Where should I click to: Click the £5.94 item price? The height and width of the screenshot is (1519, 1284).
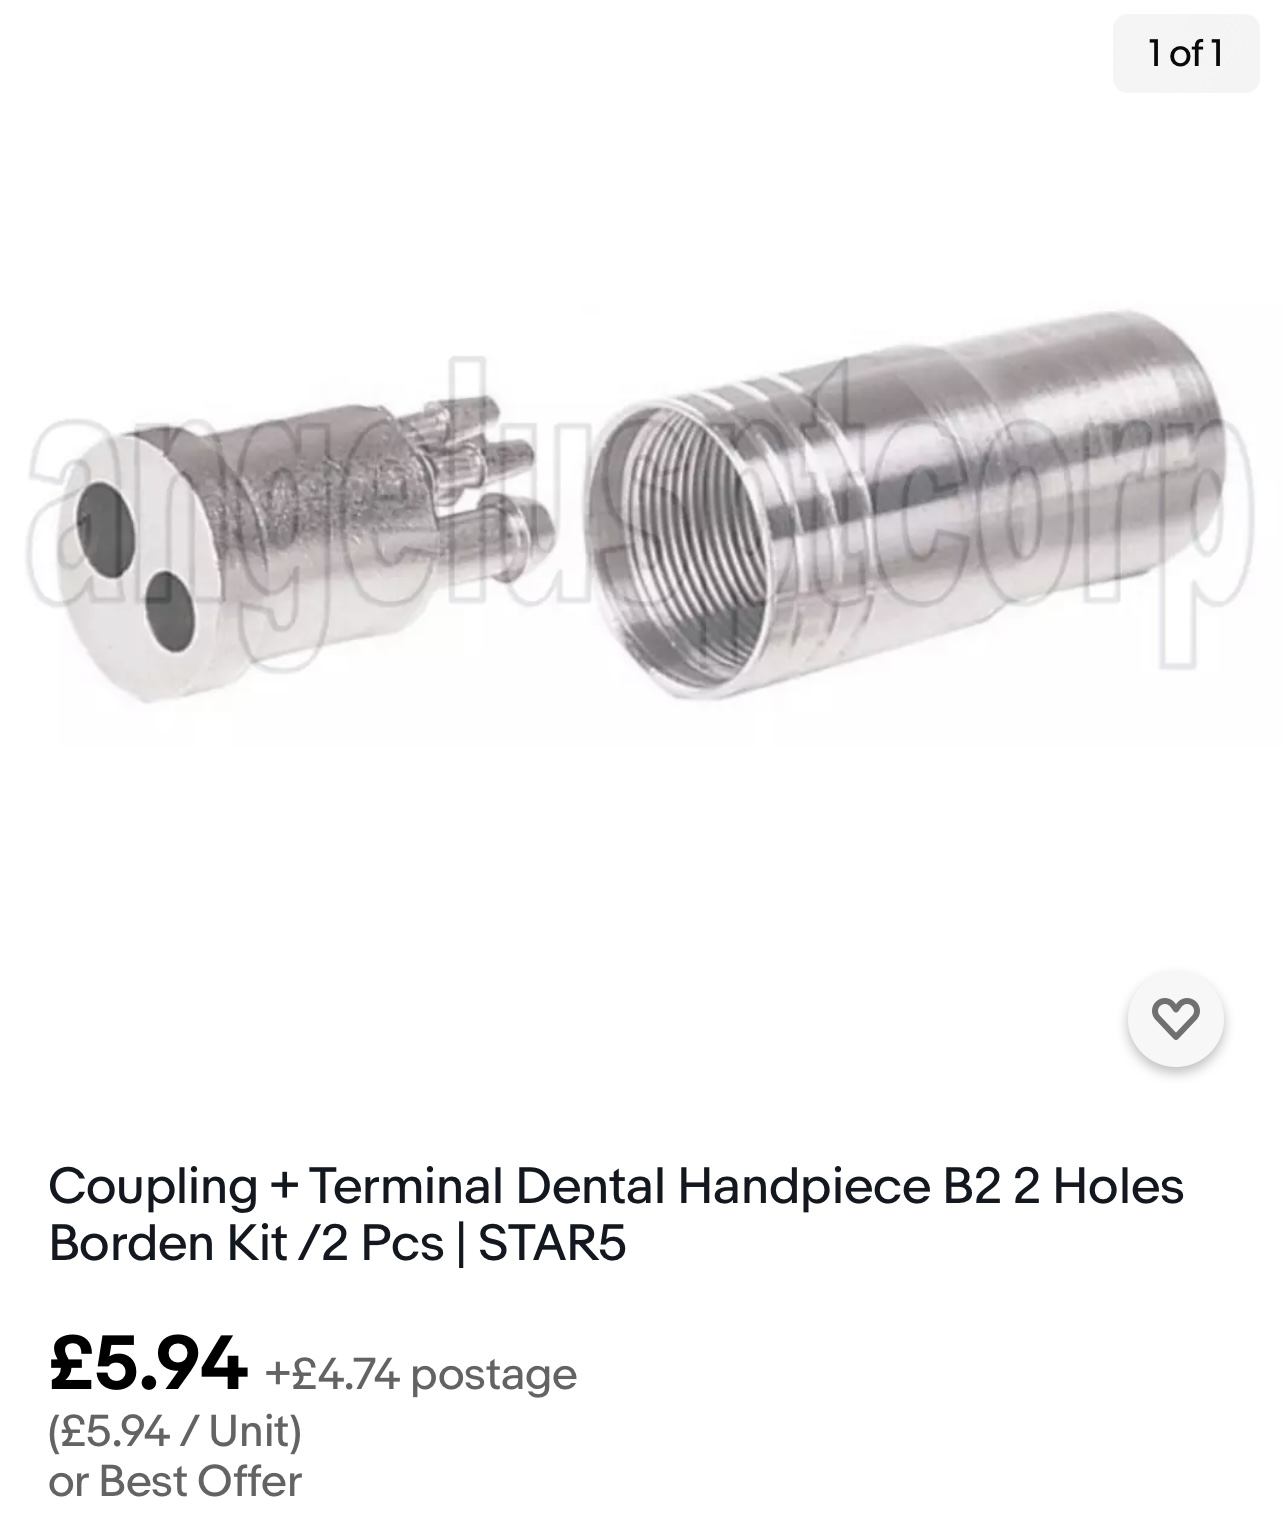pyautogui.click(x=147, y=1363)
